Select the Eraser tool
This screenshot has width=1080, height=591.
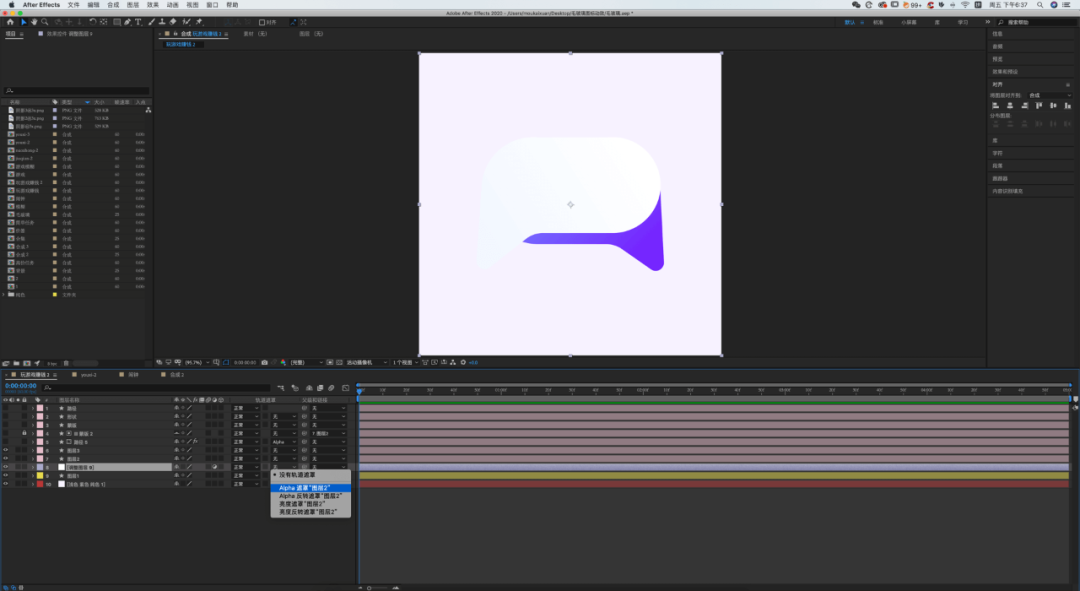click(173, 21)
